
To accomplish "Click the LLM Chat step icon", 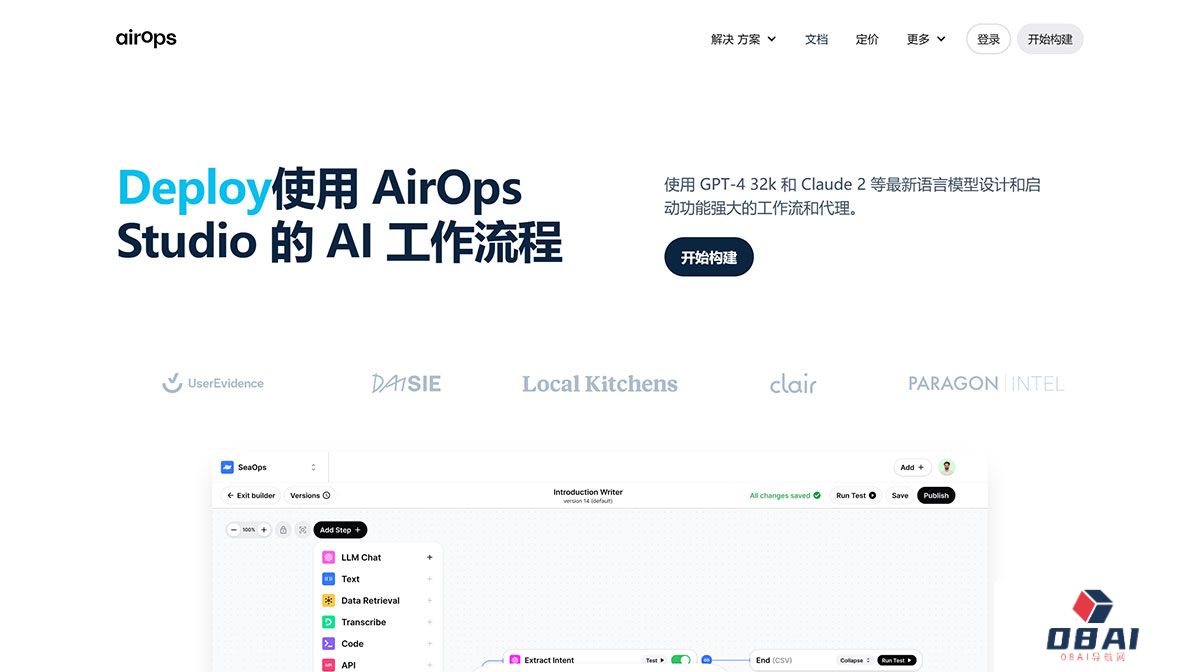I will (x=328, y=557).
